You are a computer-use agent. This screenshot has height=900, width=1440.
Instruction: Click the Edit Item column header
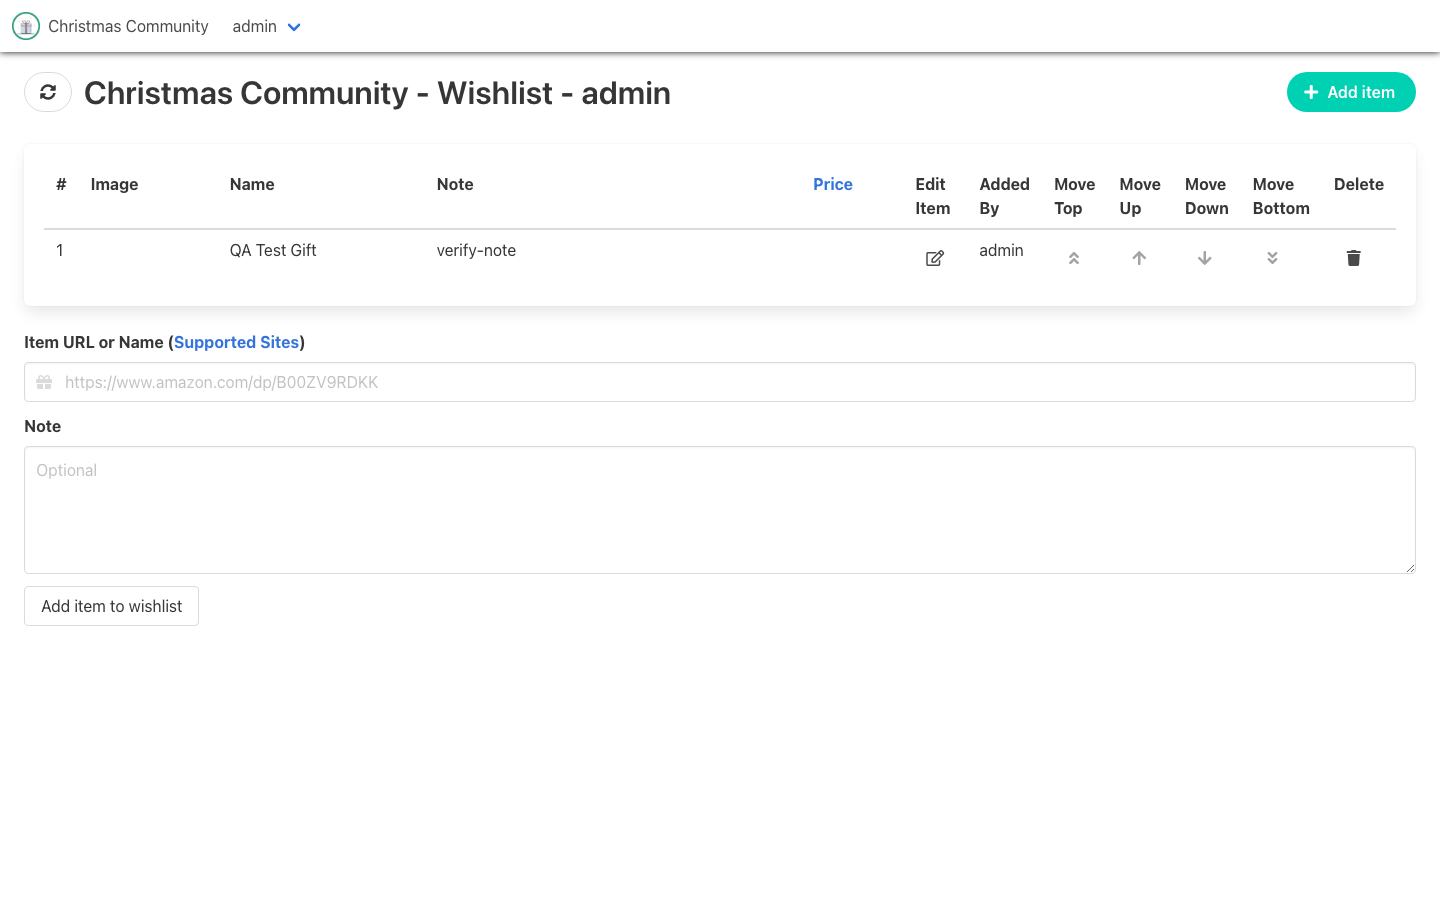point(933,196)
